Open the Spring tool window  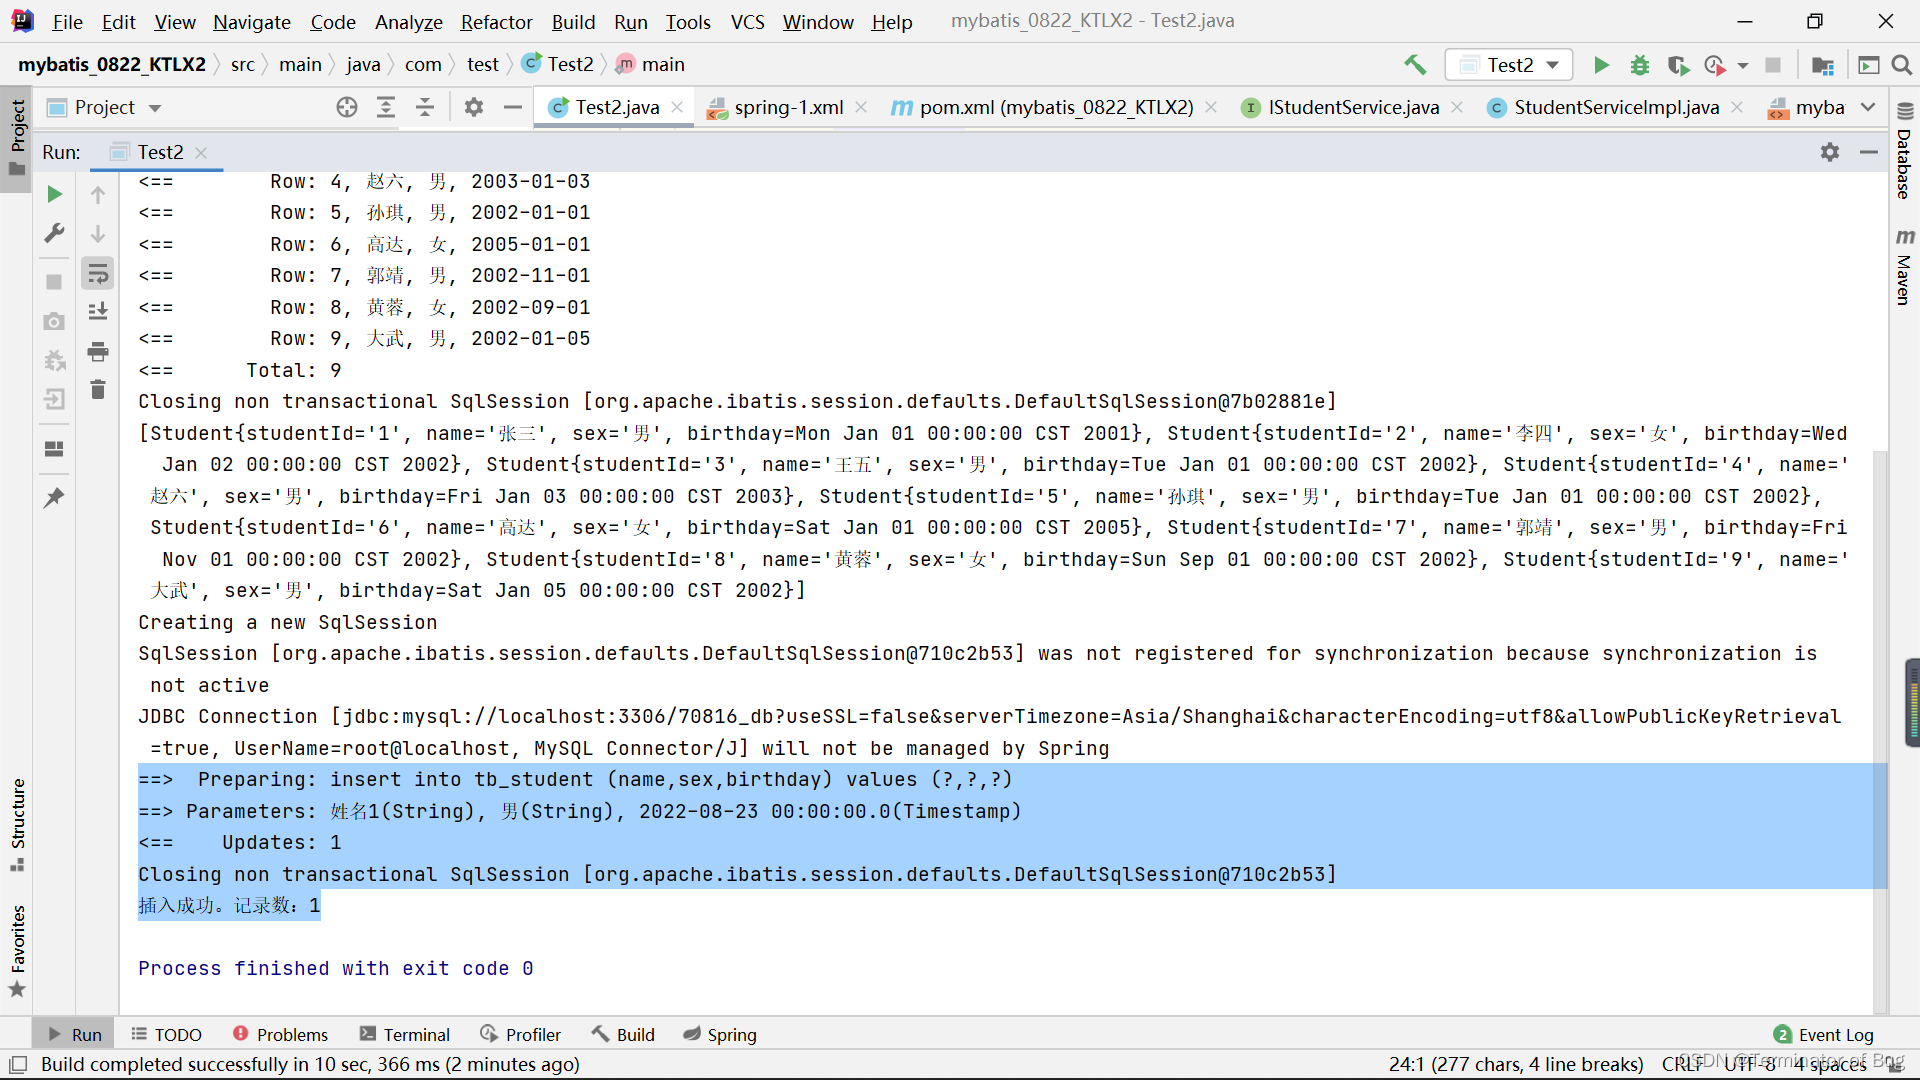coord(720,1035)
